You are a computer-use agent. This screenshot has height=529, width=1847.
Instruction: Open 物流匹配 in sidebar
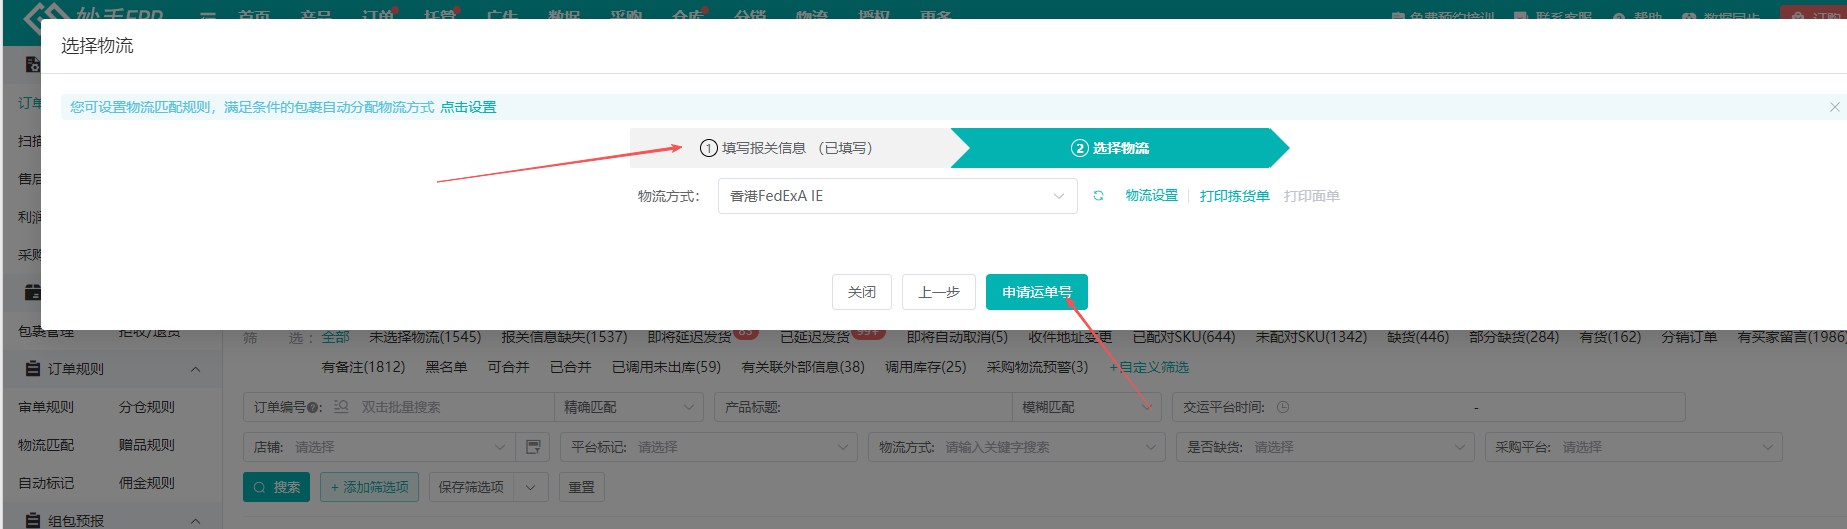point(46,445)
